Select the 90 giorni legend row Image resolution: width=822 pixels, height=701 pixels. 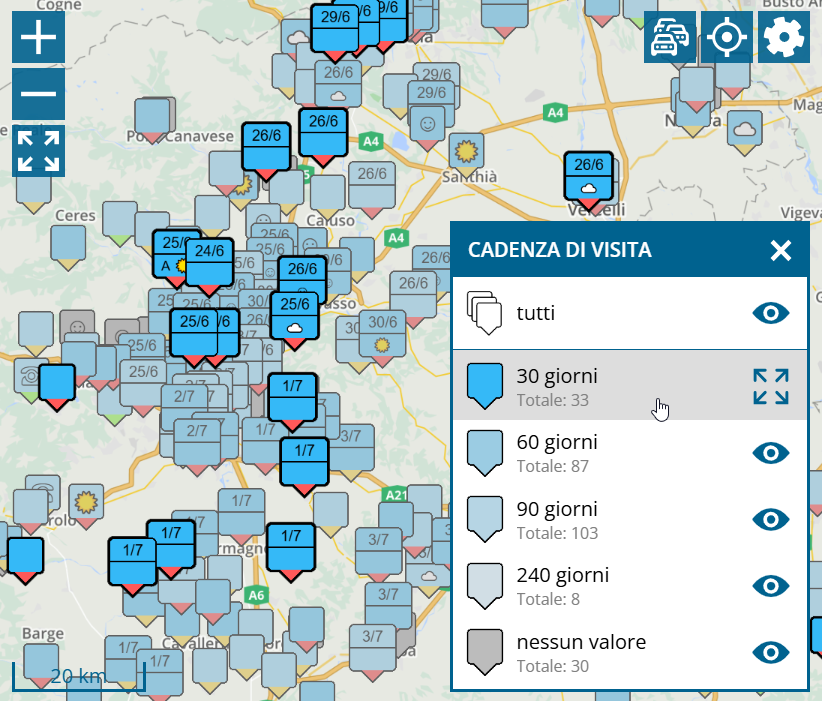tap(630, 520)
